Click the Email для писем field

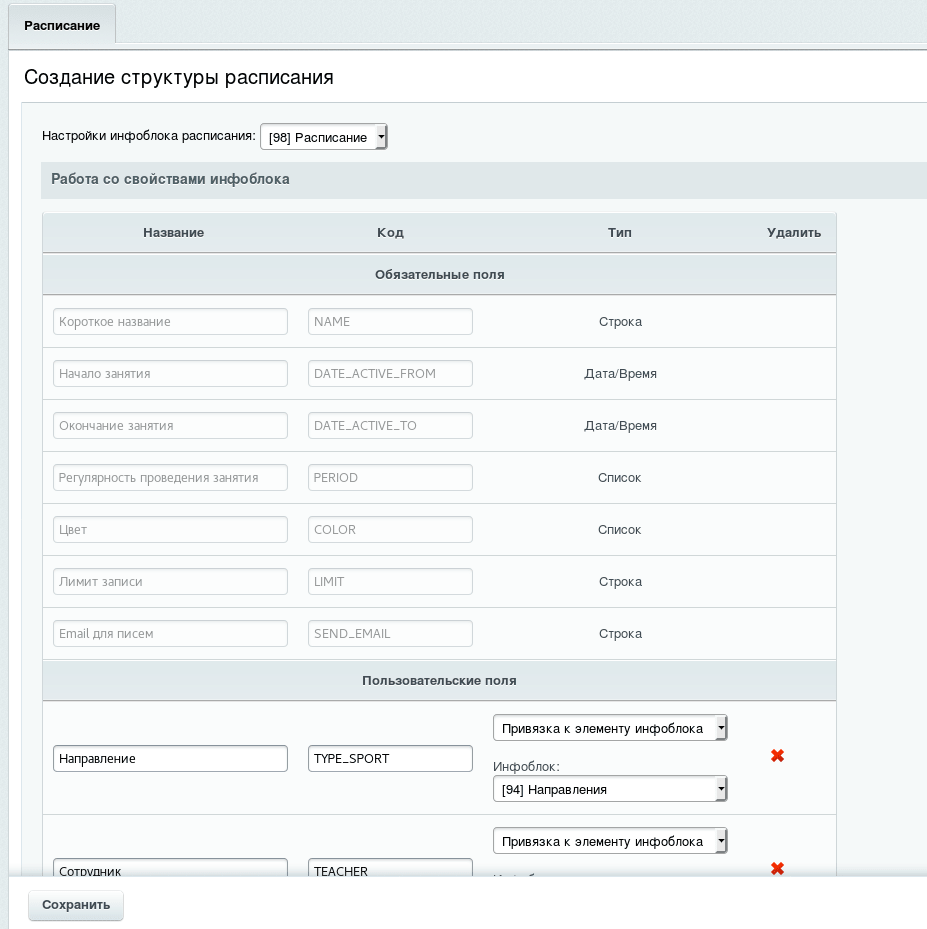[x=171, y=633]
